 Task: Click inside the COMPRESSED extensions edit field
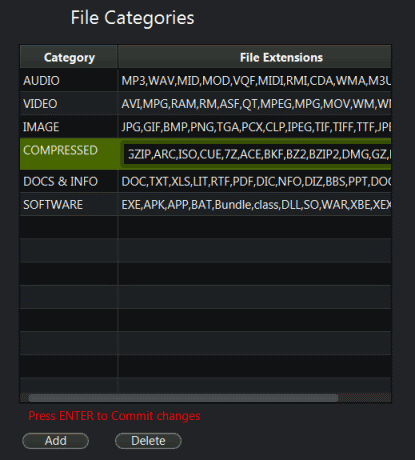click(257, 154)
